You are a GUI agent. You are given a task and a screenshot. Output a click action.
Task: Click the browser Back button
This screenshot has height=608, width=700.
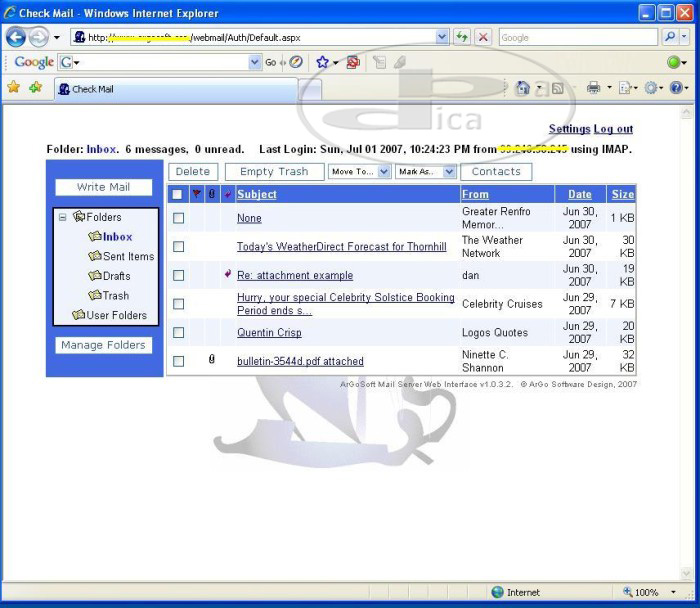point(16,37)
